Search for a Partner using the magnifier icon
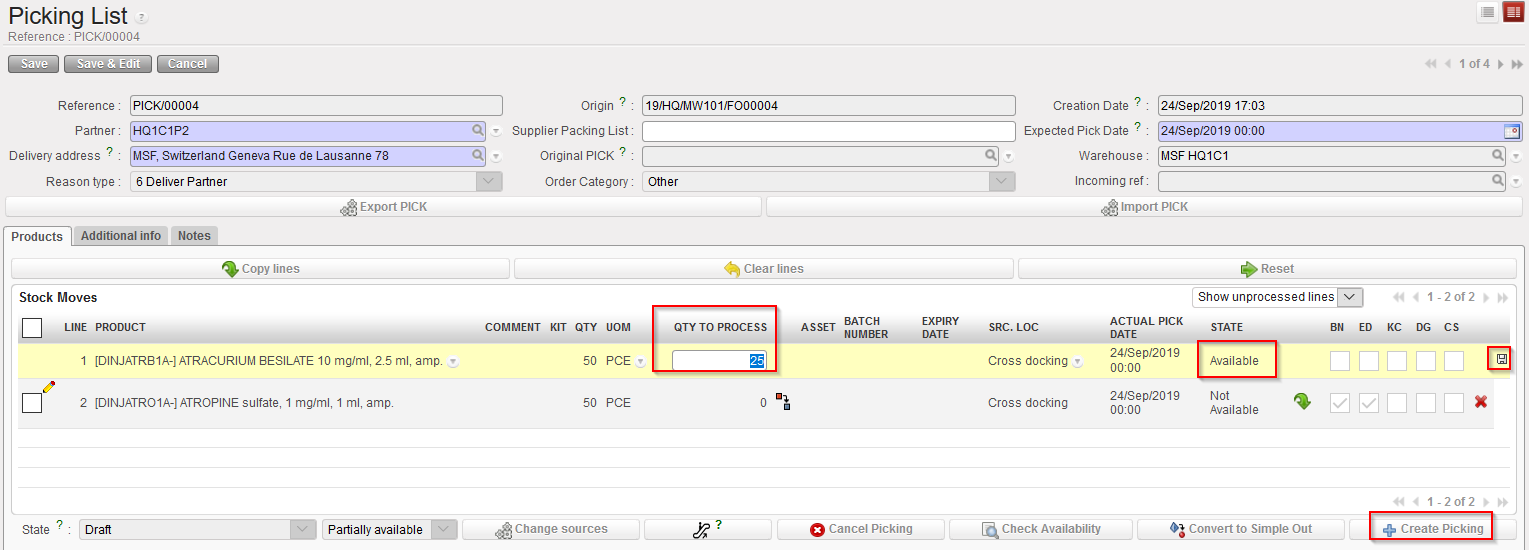This screenshot has width=1529, height=550. tap(478, 131)
